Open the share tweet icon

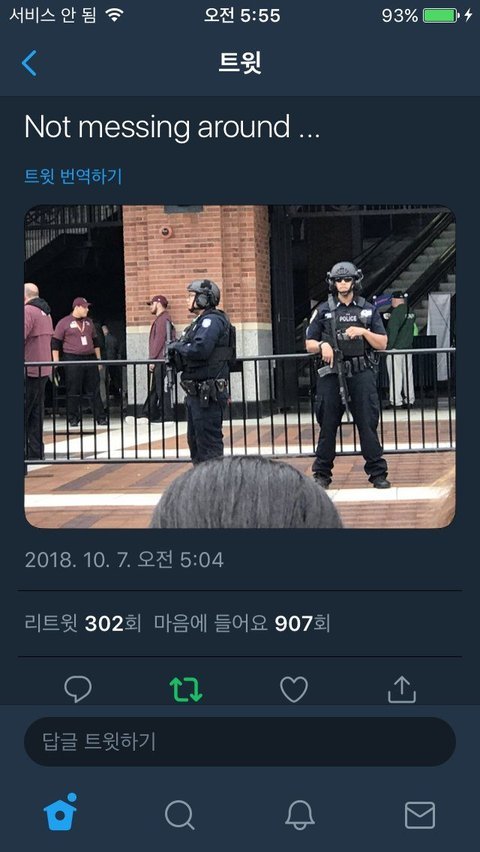pos(402,689)
